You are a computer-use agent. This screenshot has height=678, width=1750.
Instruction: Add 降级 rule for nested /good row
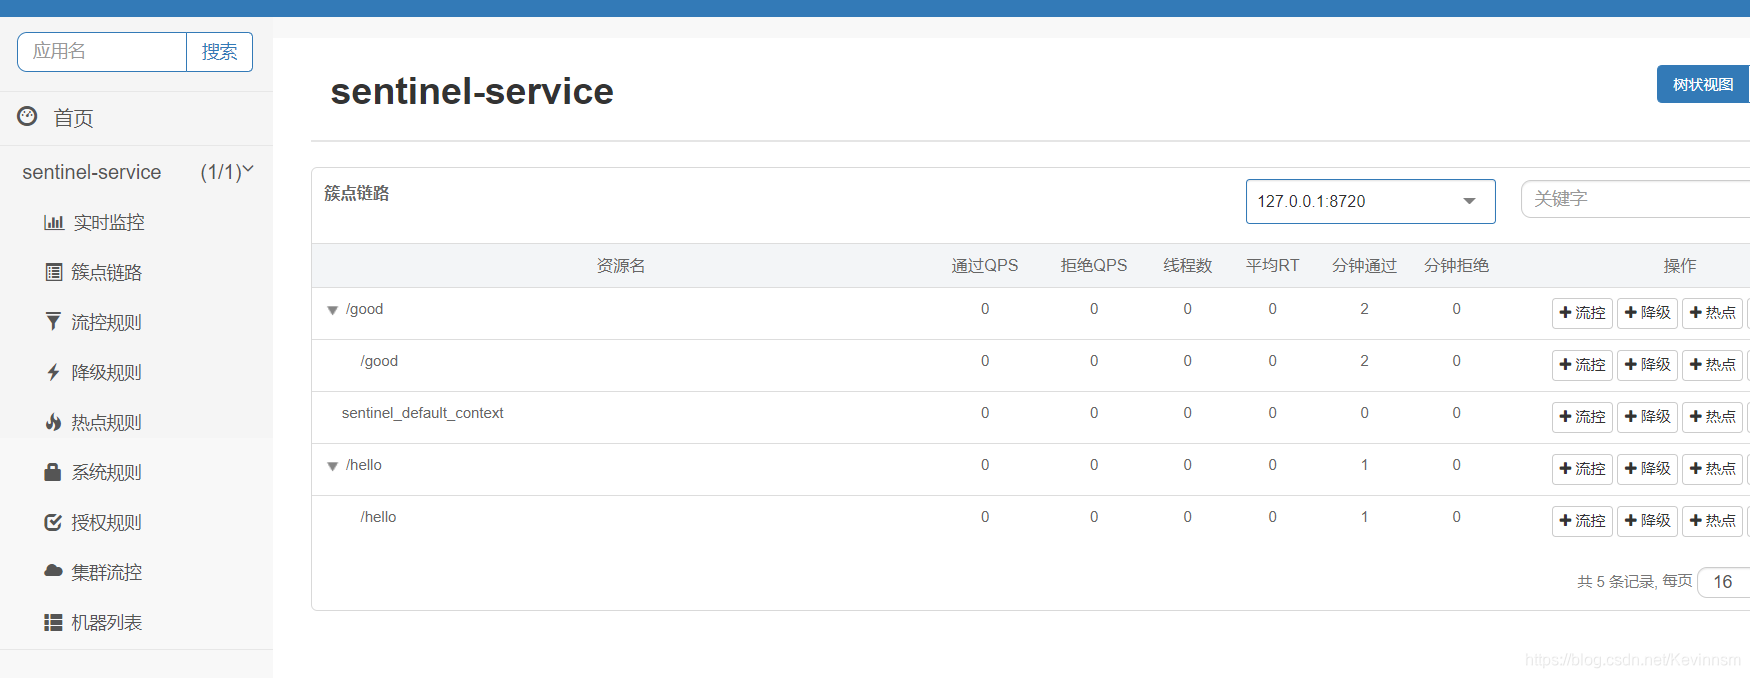point(1647,365)
